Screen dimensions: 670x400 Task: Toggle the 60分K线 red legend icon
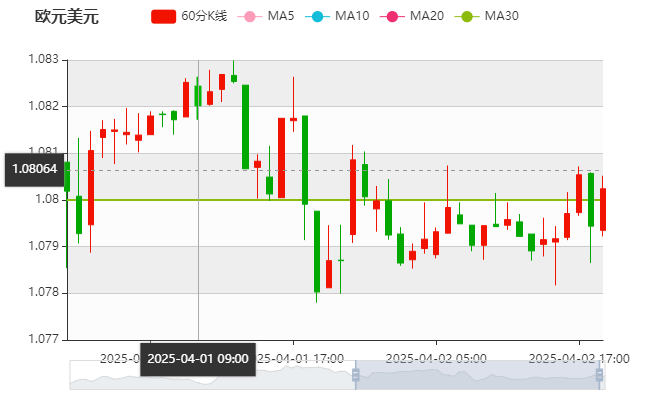[164, 17]
